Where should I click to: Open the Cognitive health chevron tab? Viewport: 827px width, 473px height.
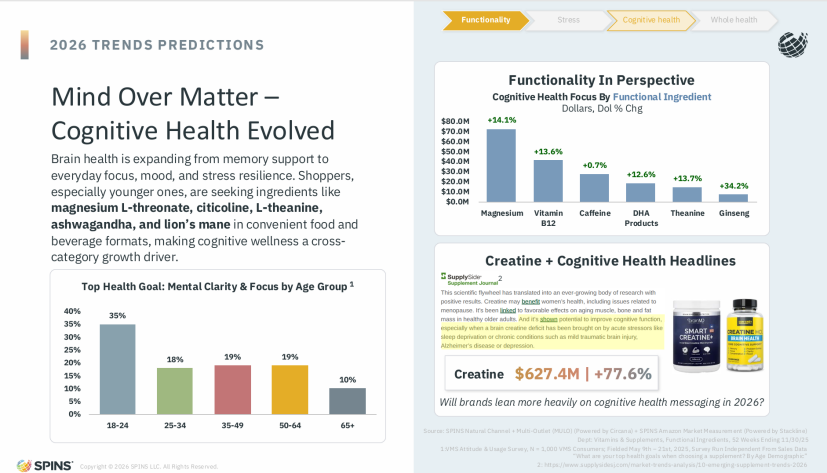coord(651,19)
